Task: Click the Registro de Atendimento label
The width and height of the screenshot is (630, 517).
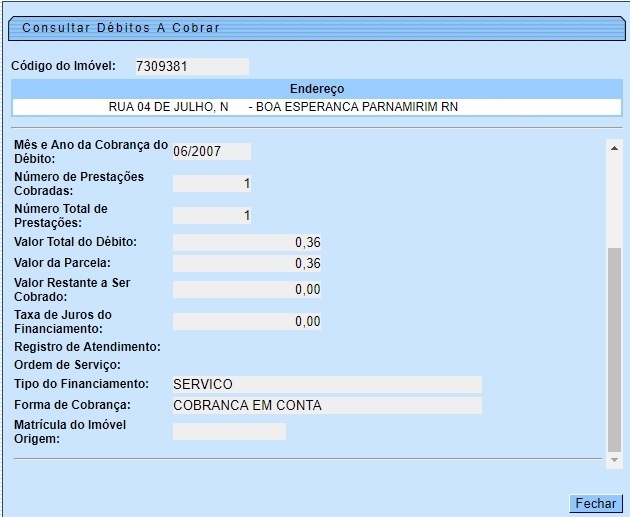Action: (87, 347)
